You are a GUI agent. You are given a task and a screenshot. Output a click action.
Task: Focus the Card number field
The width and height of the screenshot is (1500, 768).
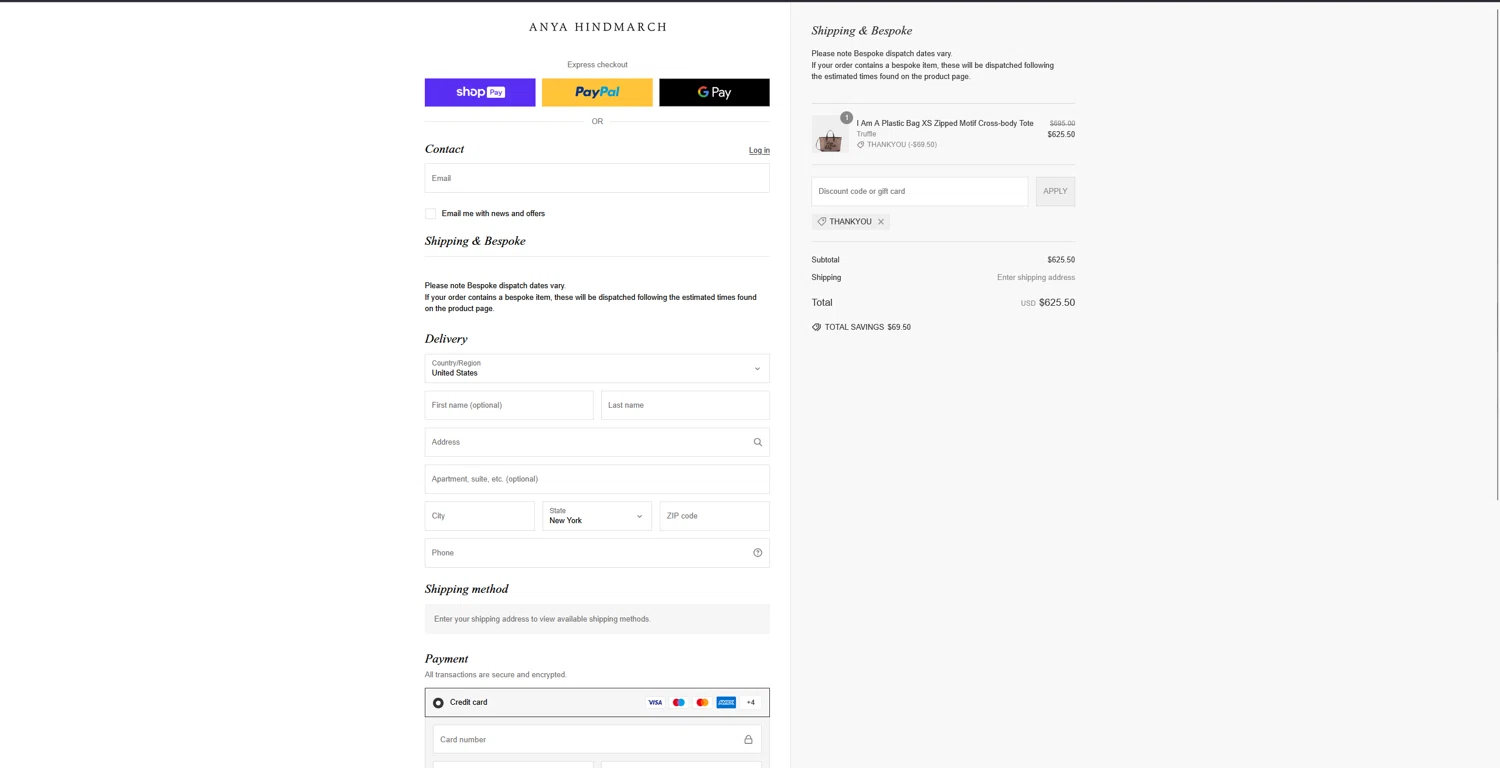(597, 739)
